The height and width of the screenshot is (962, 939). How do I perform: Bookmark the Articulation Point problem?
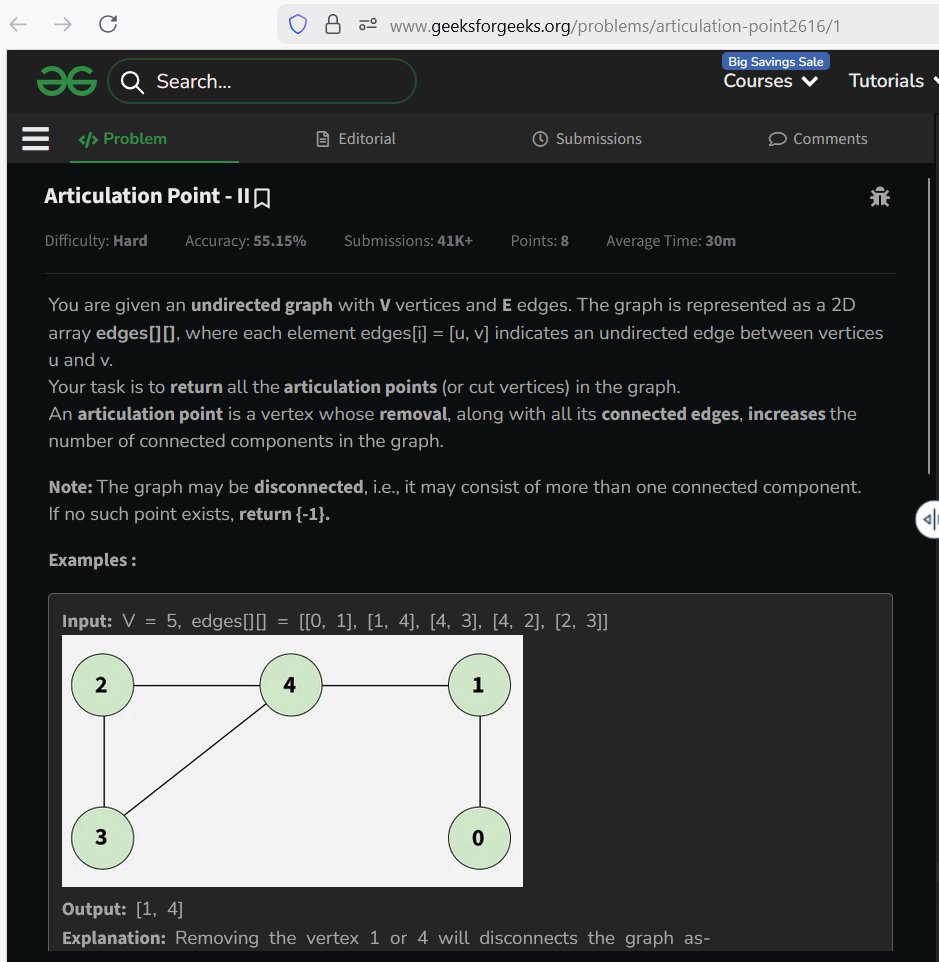(262, 198)
